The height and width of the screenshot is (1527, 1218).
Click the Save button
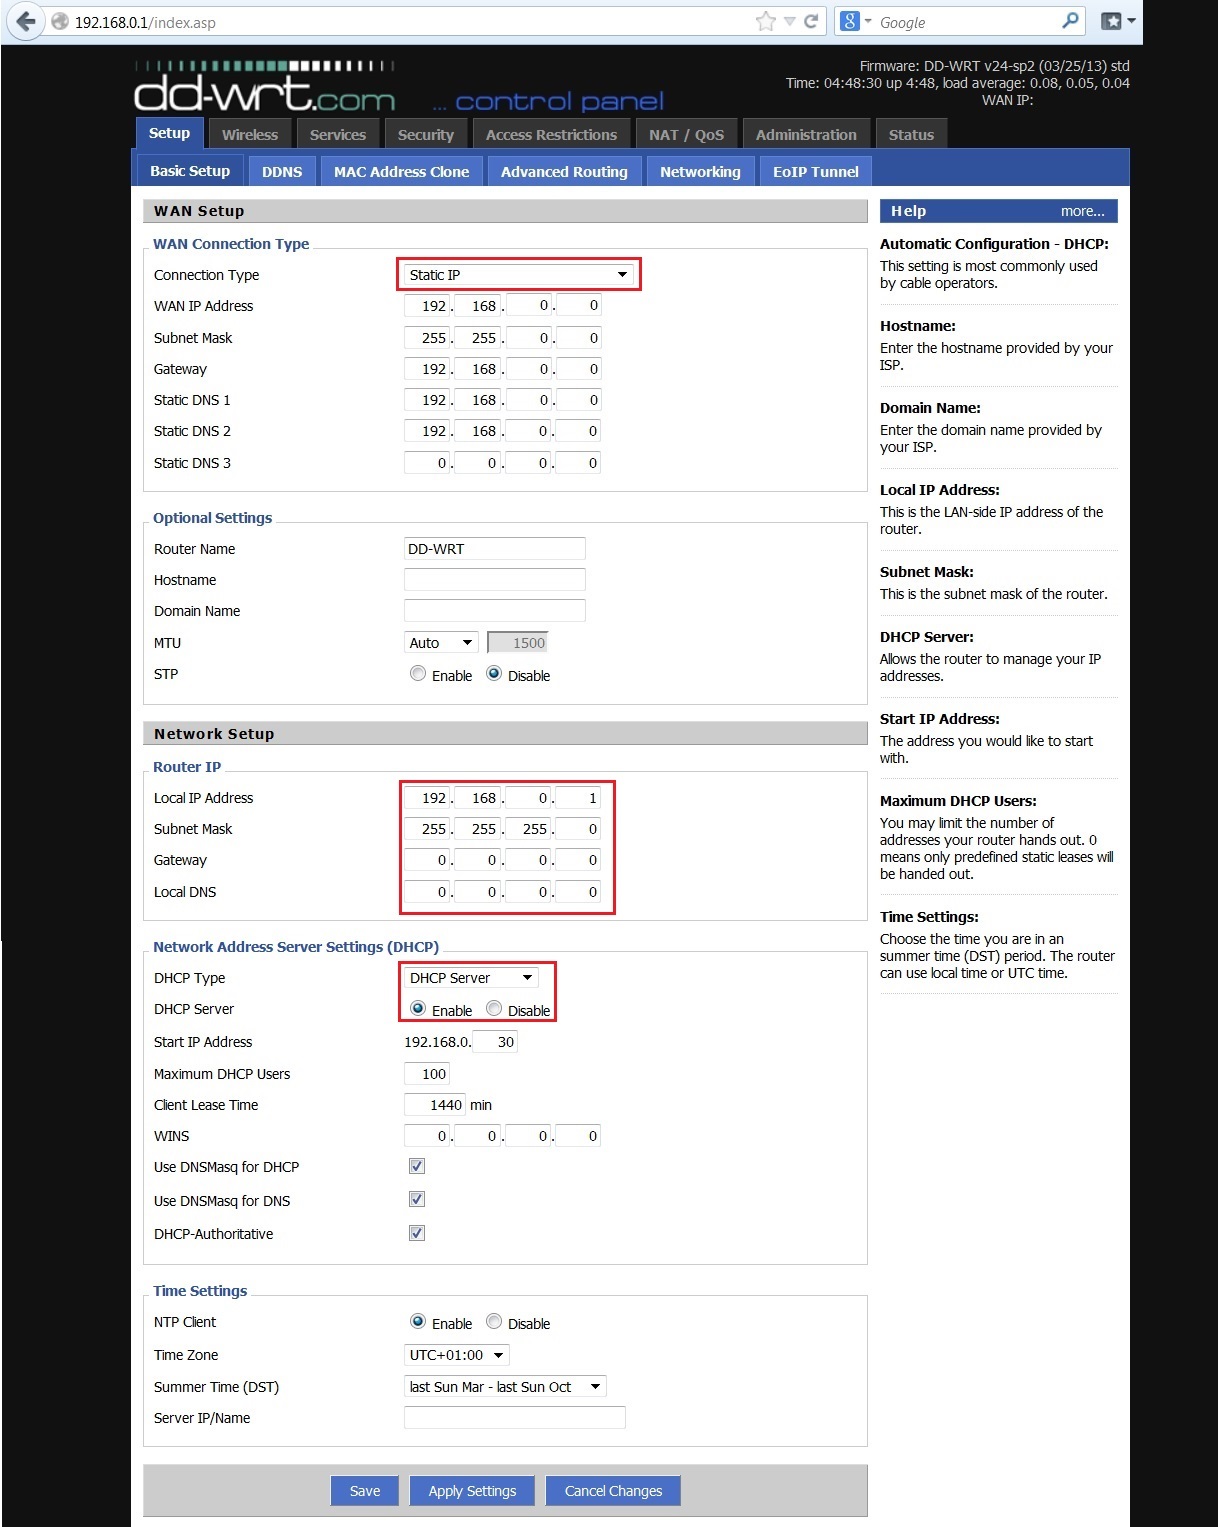tap(365, 1491)
